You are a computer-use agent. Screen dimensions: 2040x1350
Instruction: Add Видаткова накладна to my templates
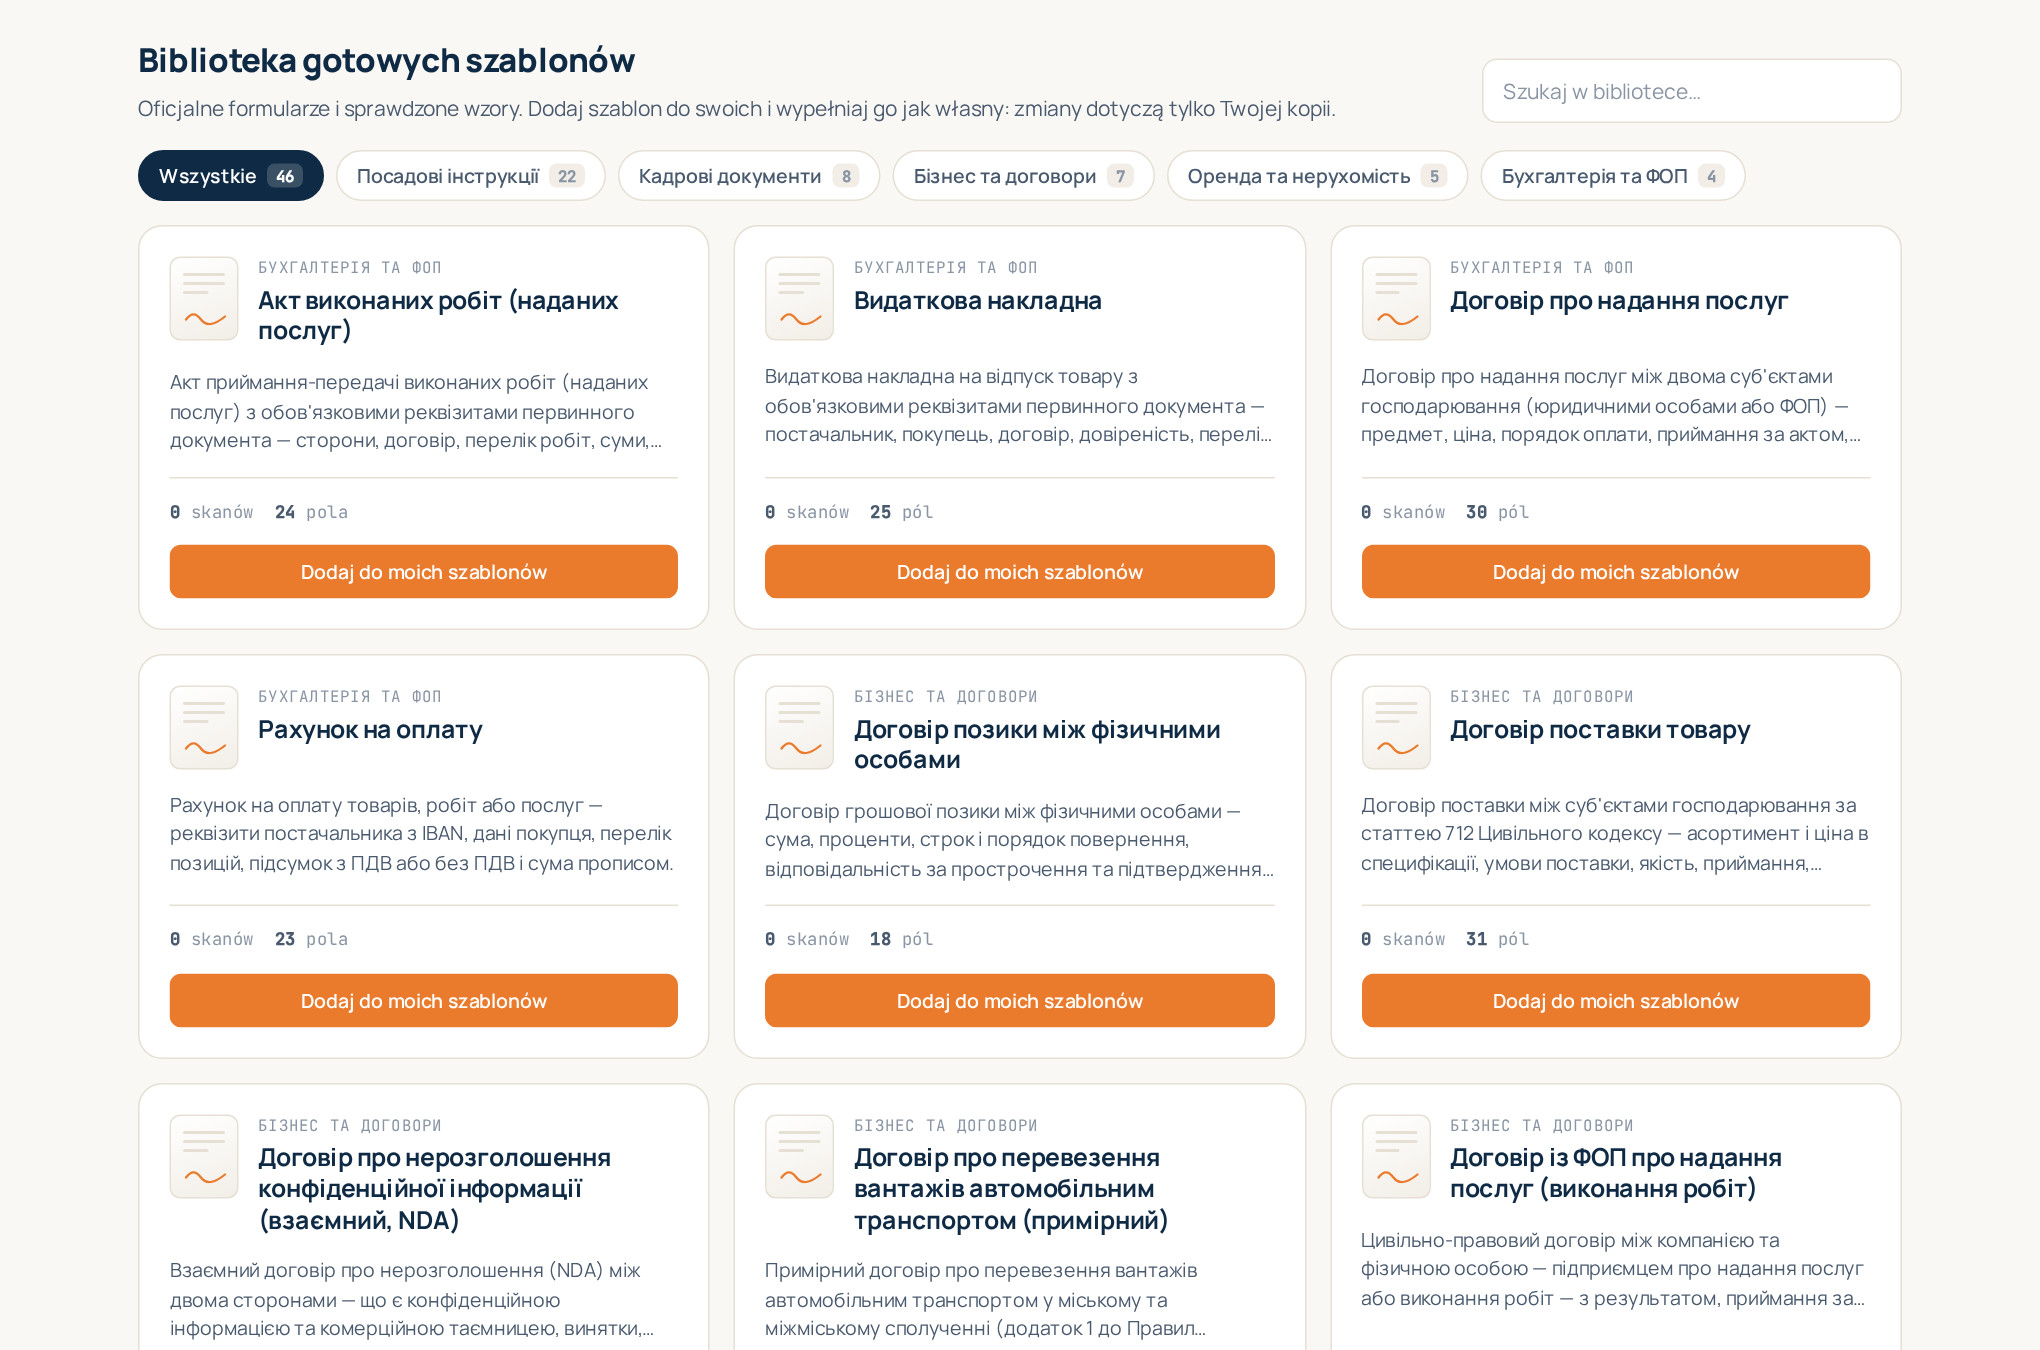coord(1020,572)
